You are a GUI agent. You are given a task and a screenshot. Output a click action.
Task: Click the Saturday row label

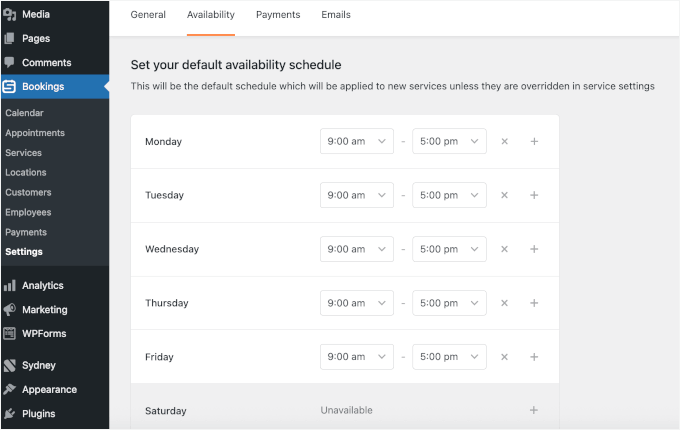pyautogui.click(x=166, y=411)
